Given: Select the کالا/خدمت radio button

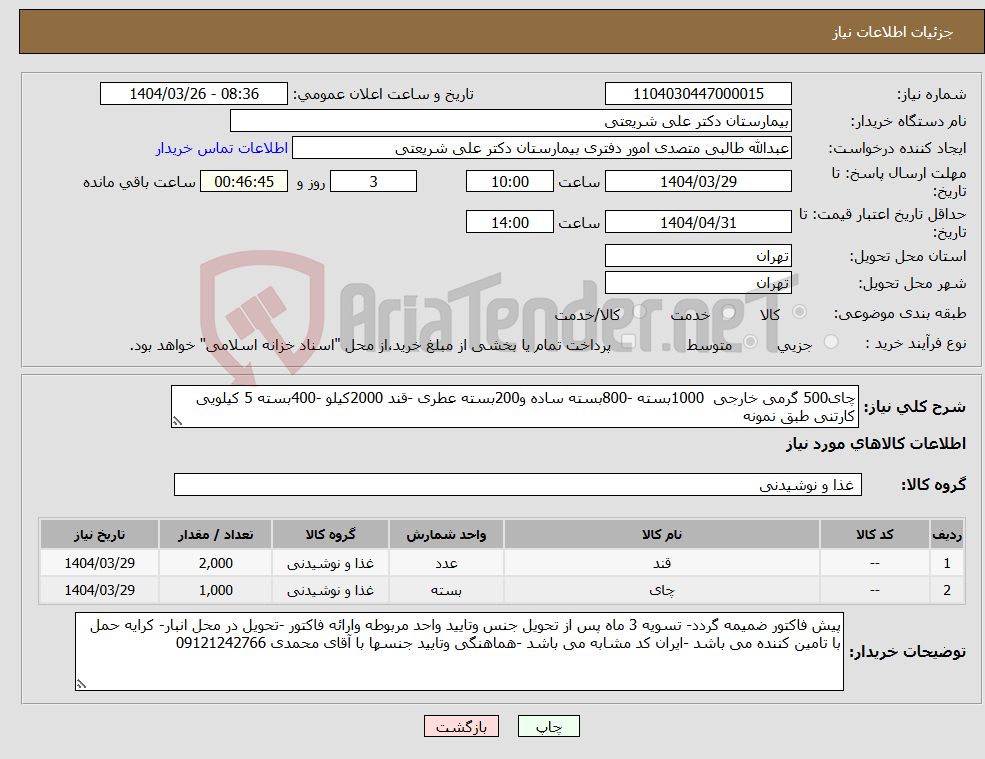Looking at the screenshot, I should click(x=639, y=312).
